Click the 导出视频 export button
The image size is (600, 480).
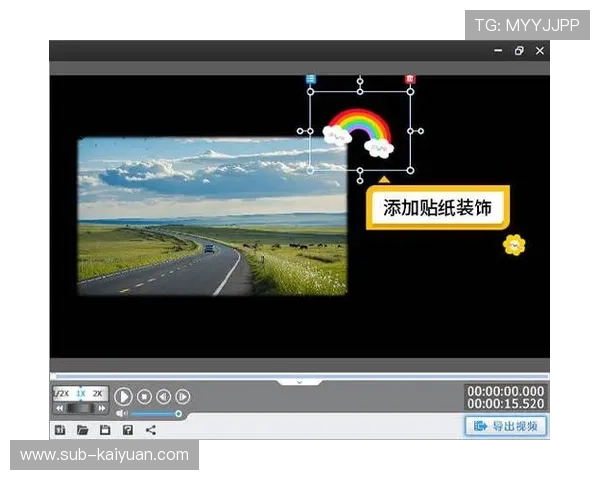[506, 426]
